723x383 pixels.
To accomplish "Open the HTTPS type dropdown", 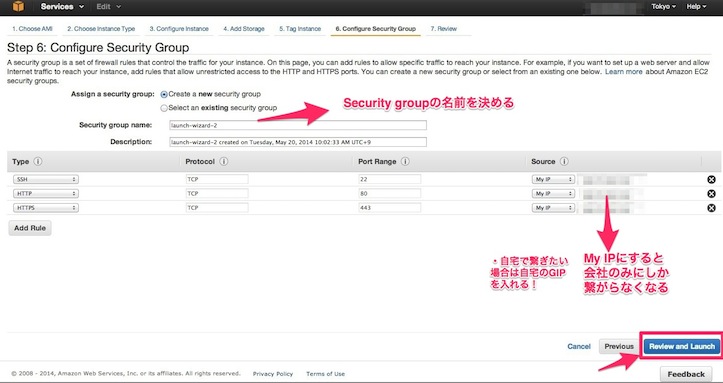I will [x=46, y=208].
